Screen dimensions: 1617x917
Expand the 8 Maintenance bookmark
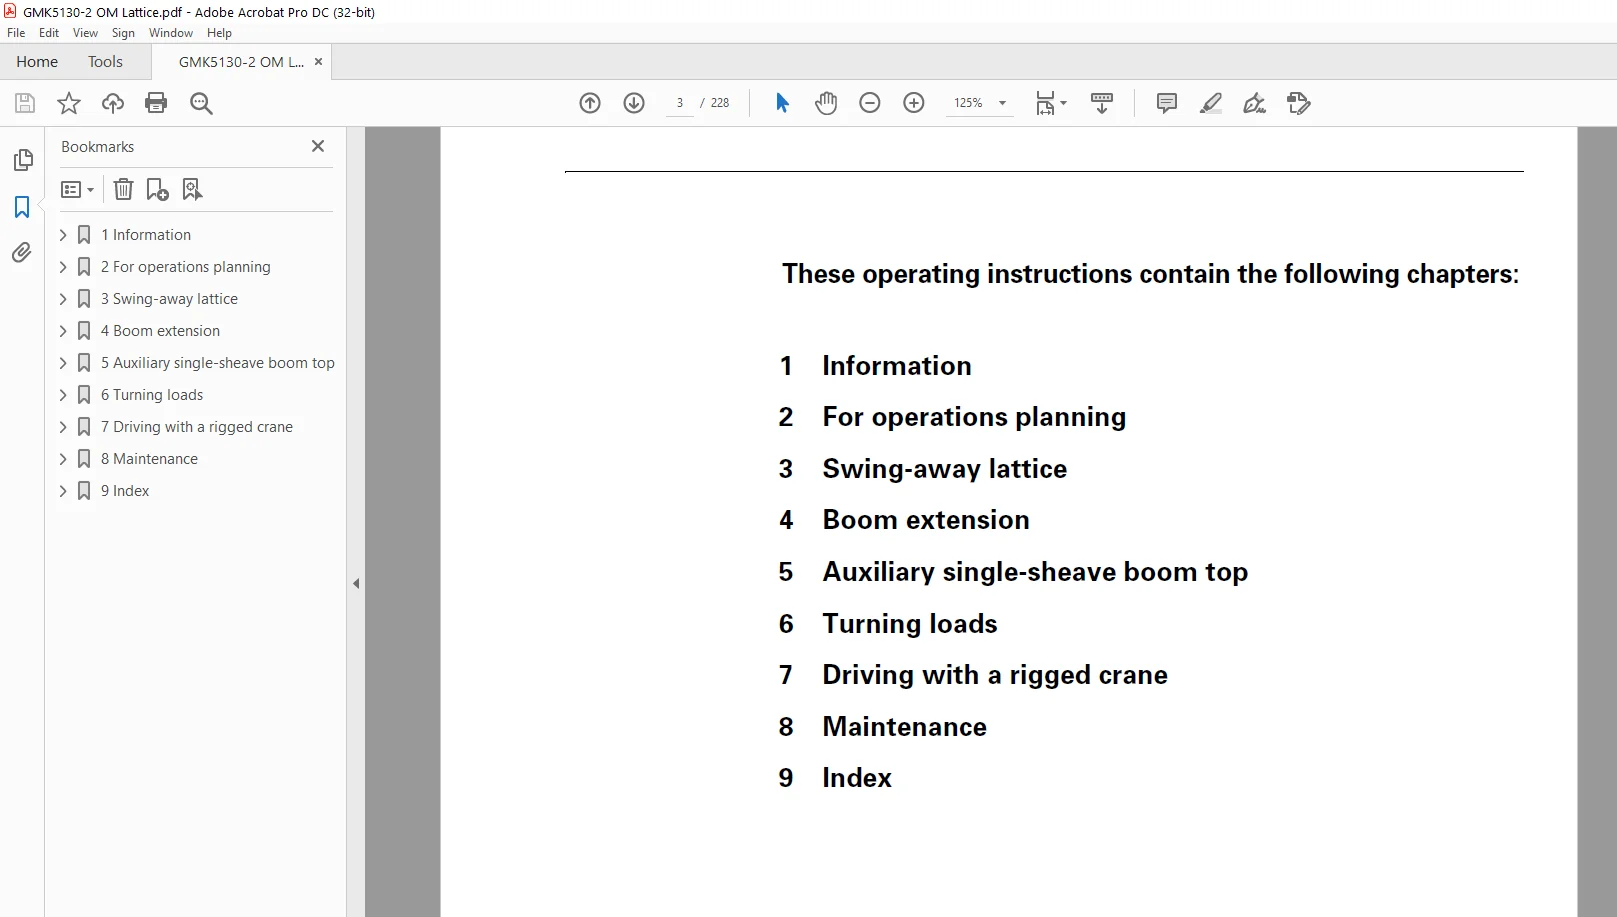tap(63, 459)
